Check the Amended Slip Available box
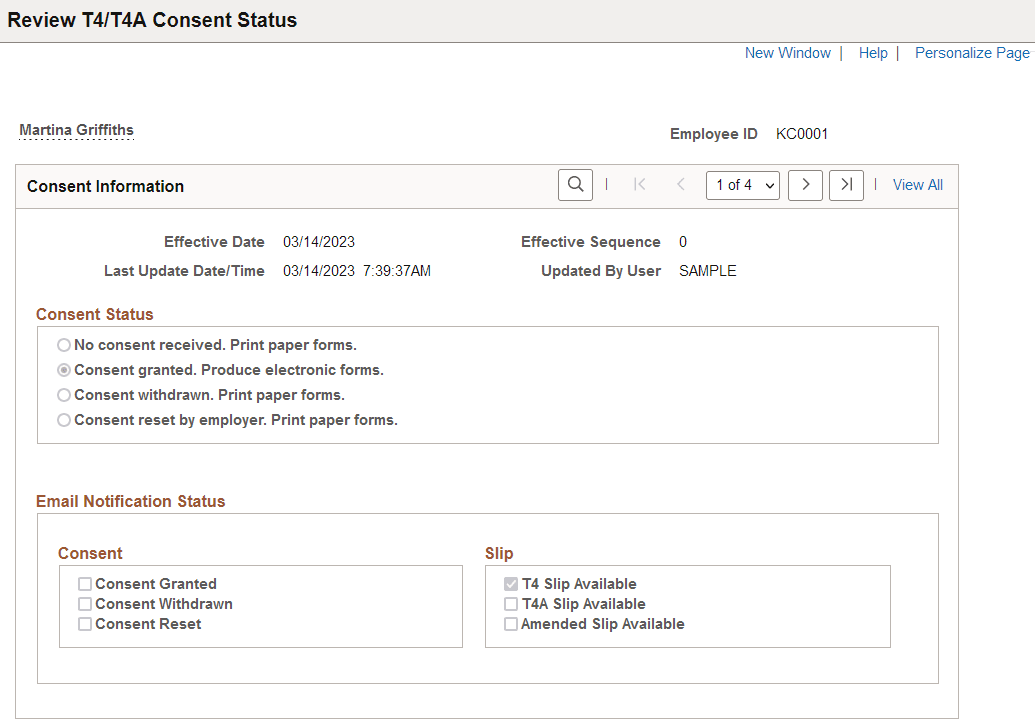This screenshot has width=1035, height=724. (x=511, y=623)
